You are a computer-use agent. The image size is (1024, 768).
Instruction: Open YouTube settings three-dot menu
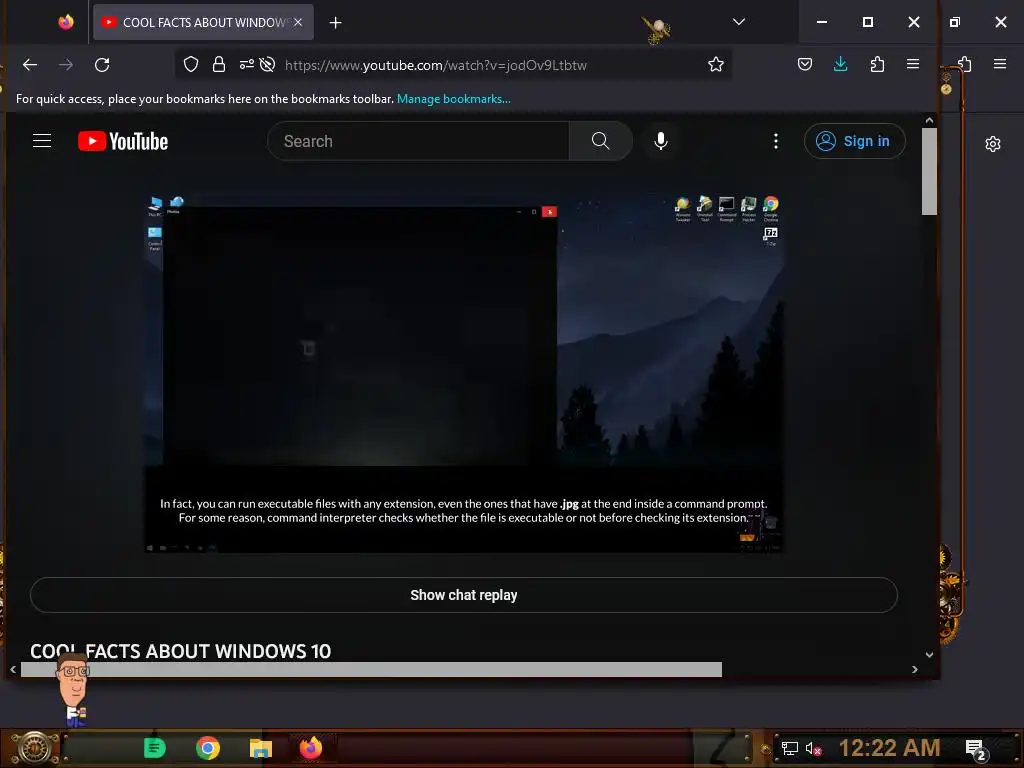(x=776, y=141)
